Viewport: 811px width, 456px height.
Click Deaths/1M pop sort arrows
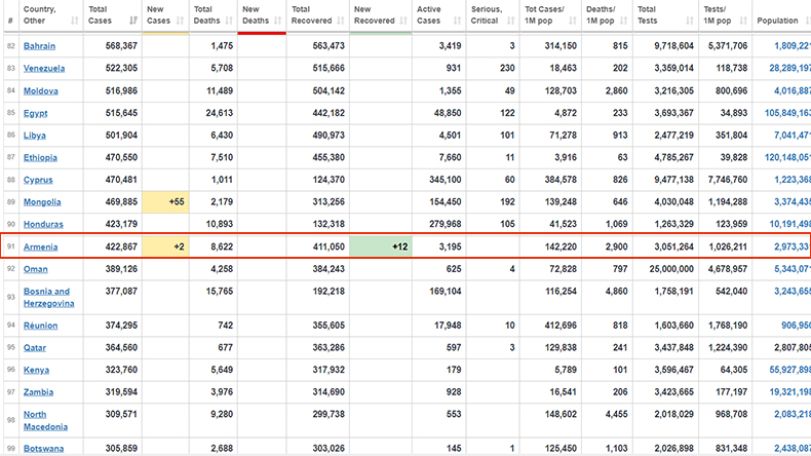(624, 21)
